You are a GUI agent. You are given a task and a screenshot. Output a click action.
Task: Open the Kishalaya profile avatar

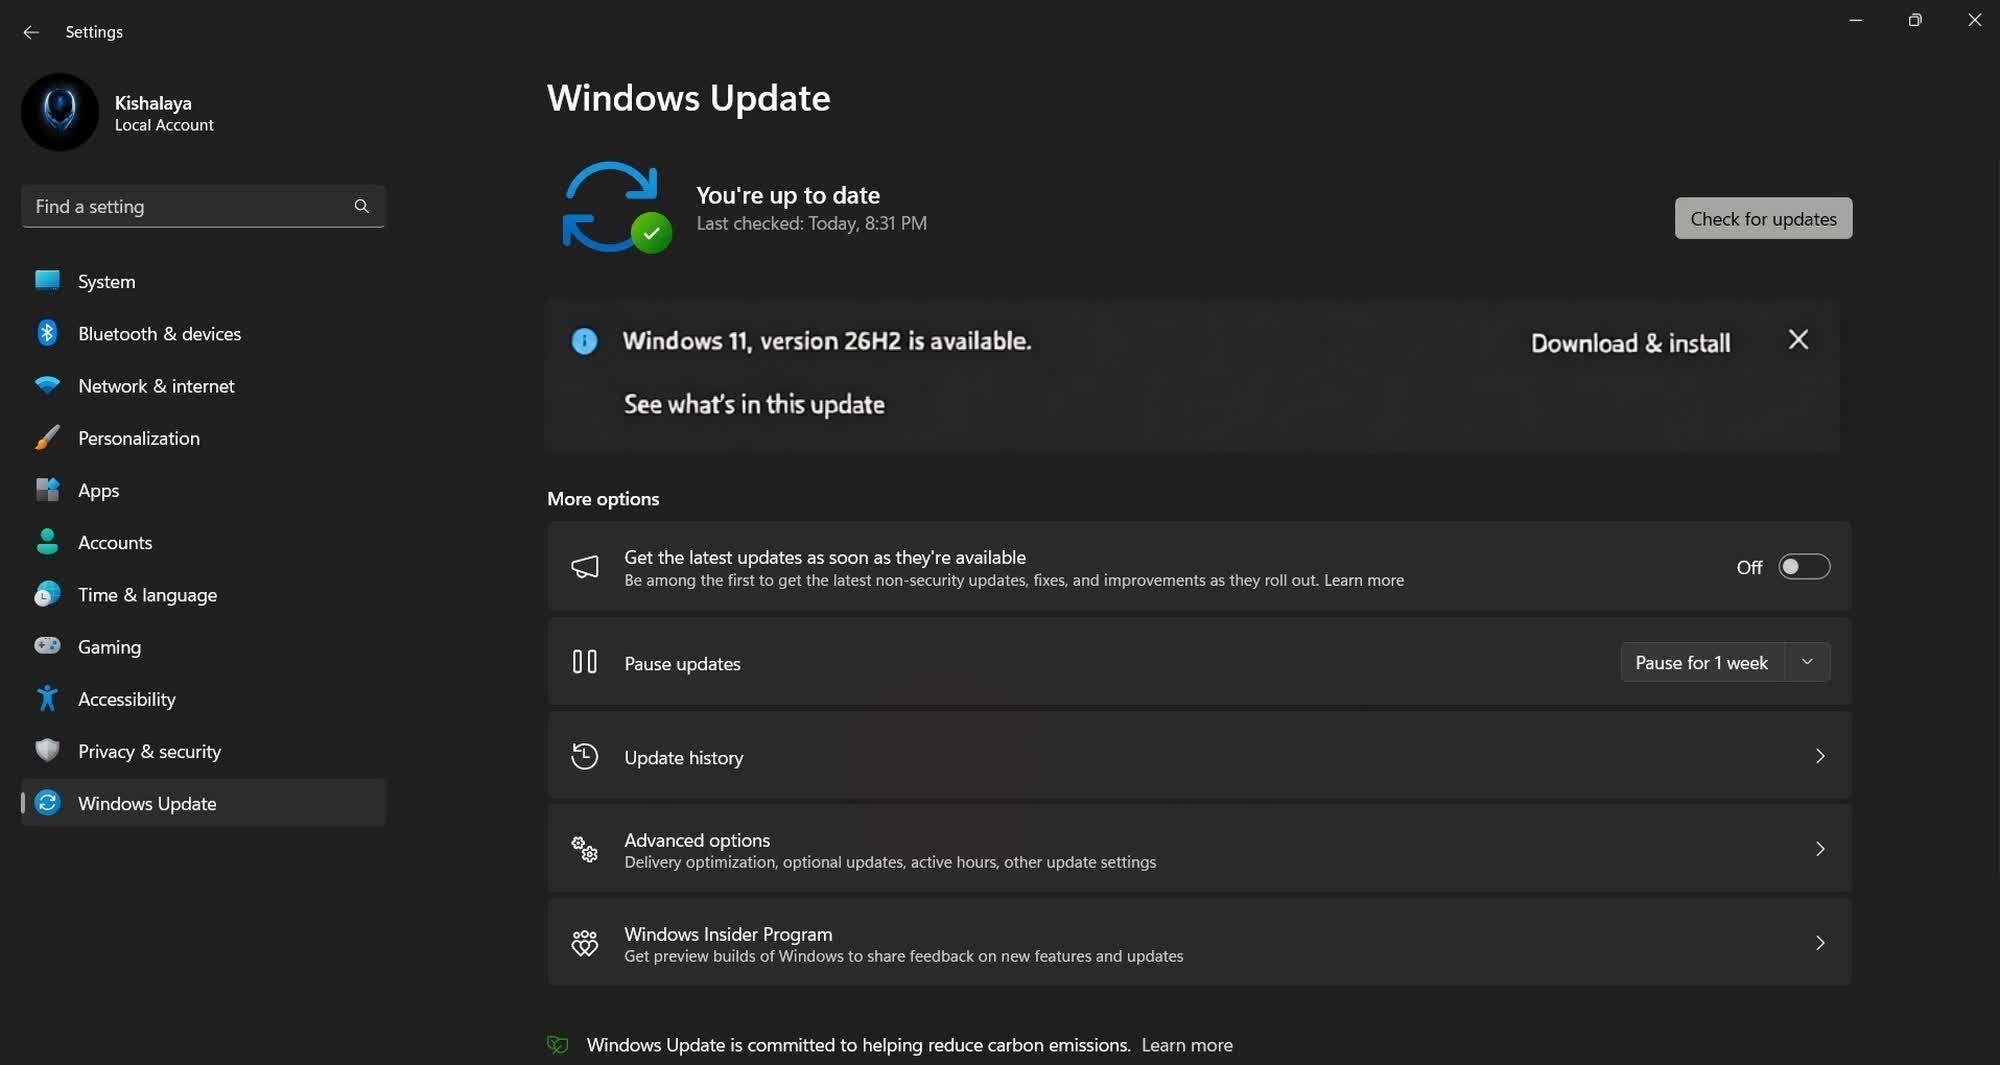tap(60, 112)
